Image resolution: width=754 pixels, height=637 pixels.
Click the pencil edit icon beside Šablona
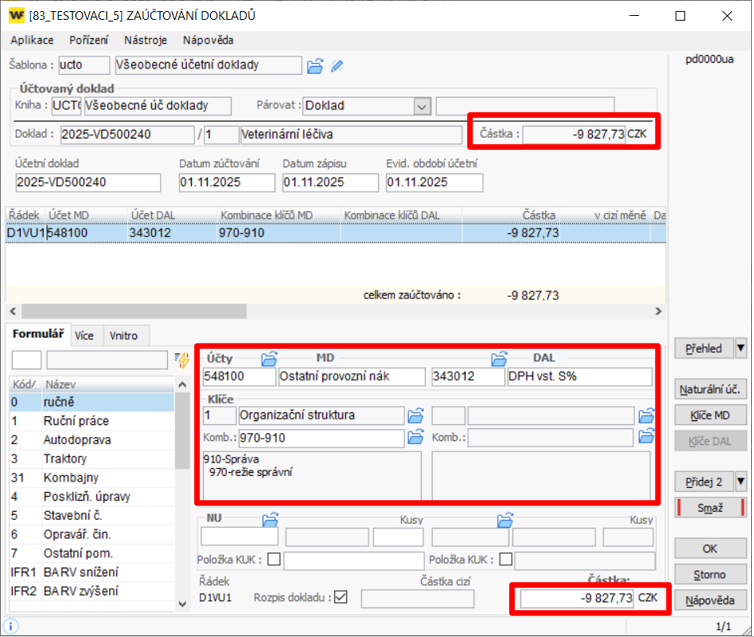point(338,66)
